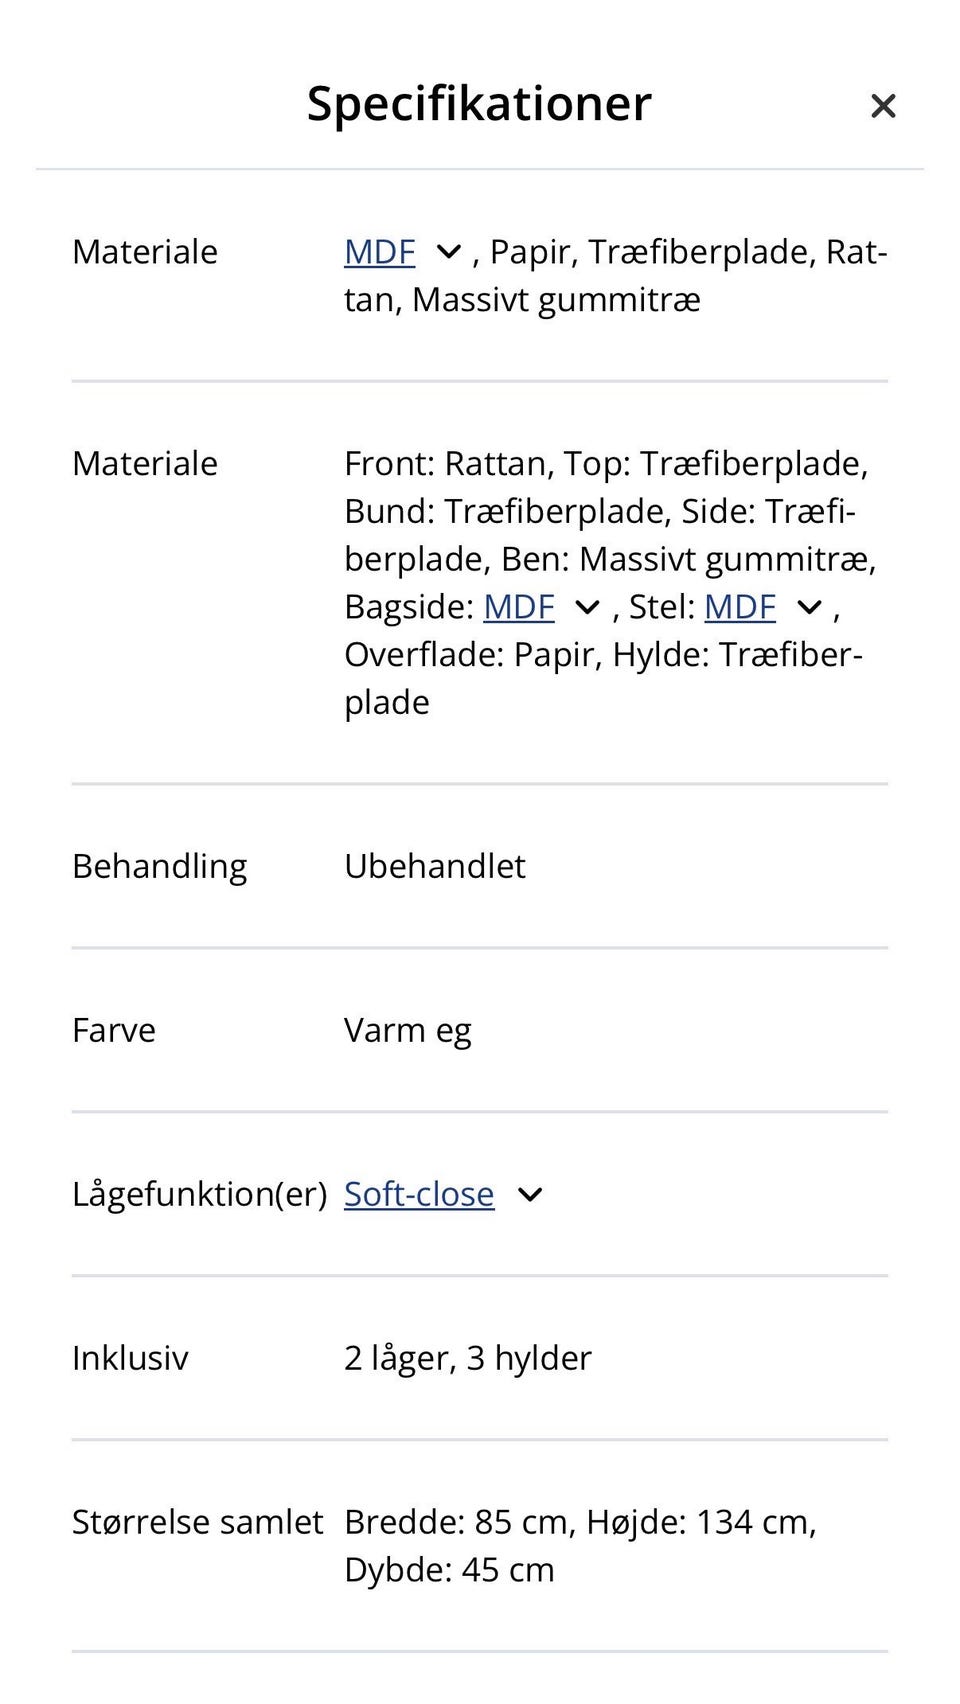Select the Lågefunktion(er) label
Viewport: 960px width, 1704px height.
199,1194
